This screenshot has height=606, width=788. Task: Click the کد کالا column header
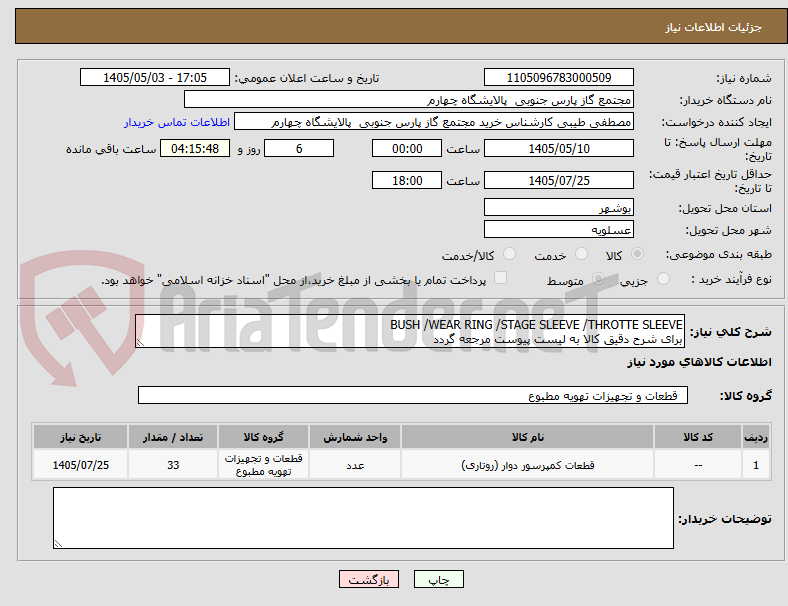[698, 437]
